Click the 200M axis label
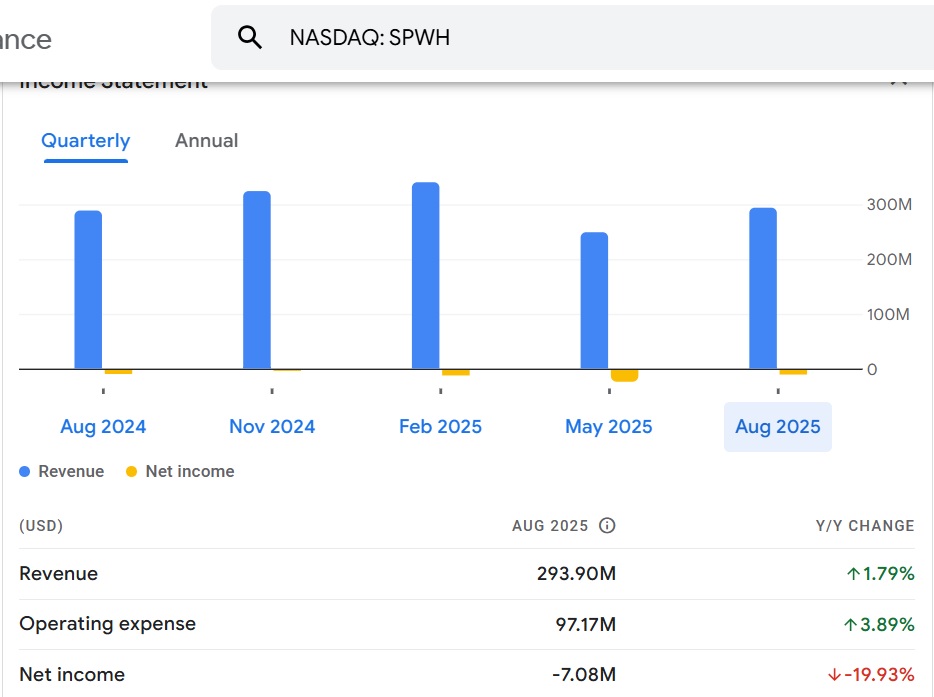Screen dimensions: 934x697 tap(889, 259)
